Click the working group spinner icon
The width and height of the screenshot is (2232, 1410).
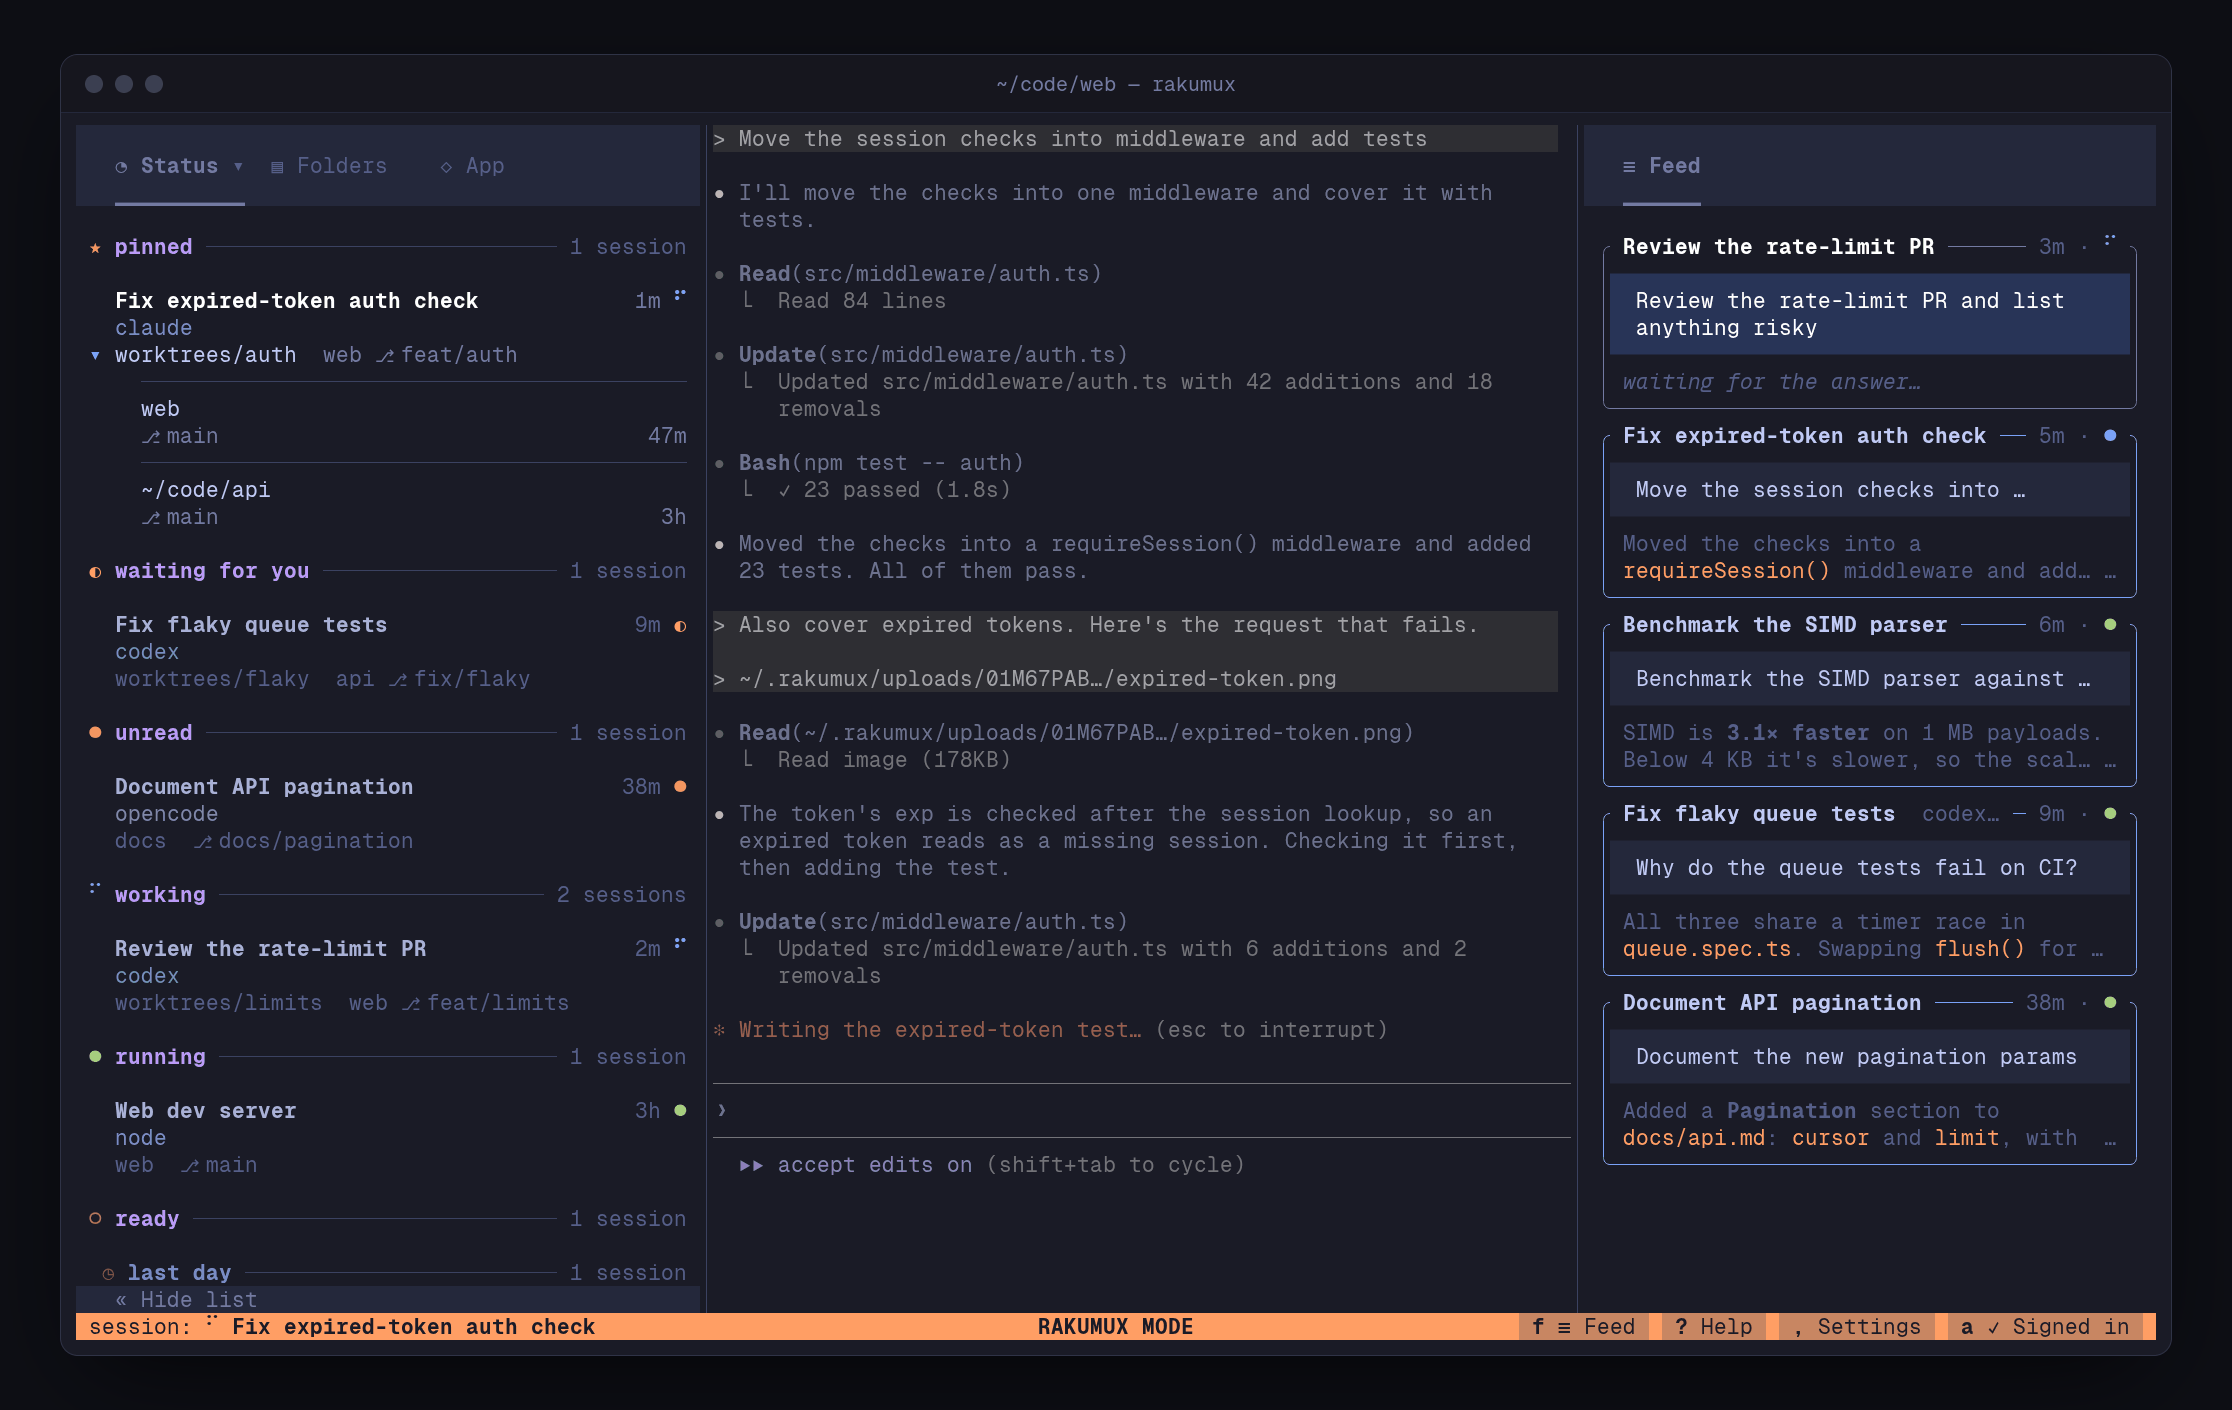click(95, 889)
